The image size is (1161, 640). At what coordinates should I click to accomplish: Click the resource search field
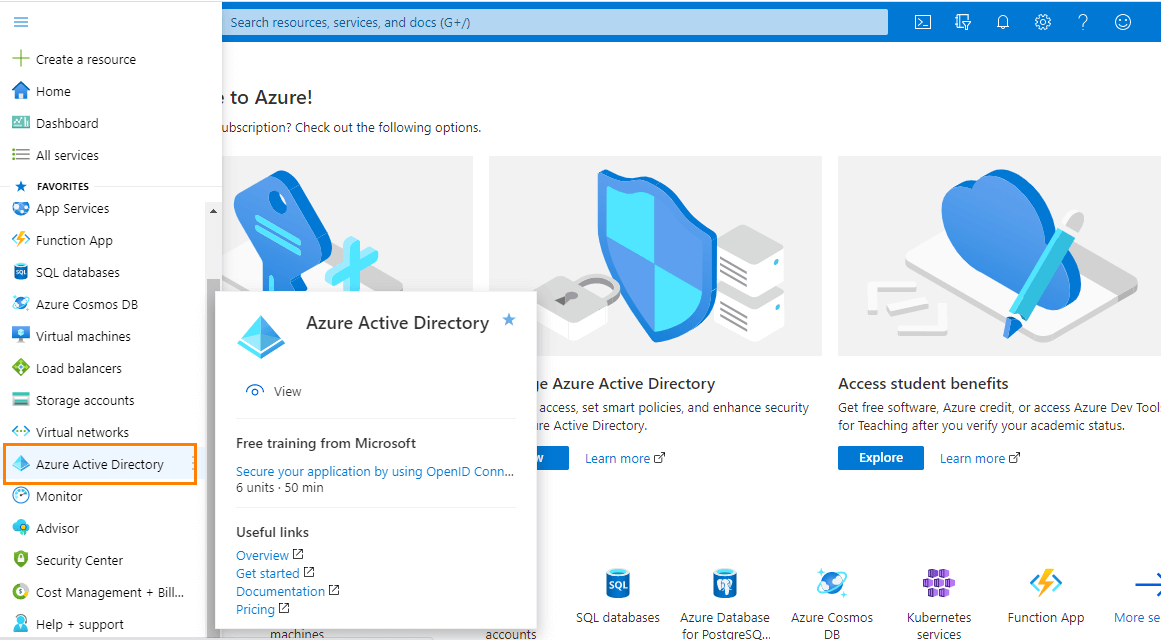556,21
